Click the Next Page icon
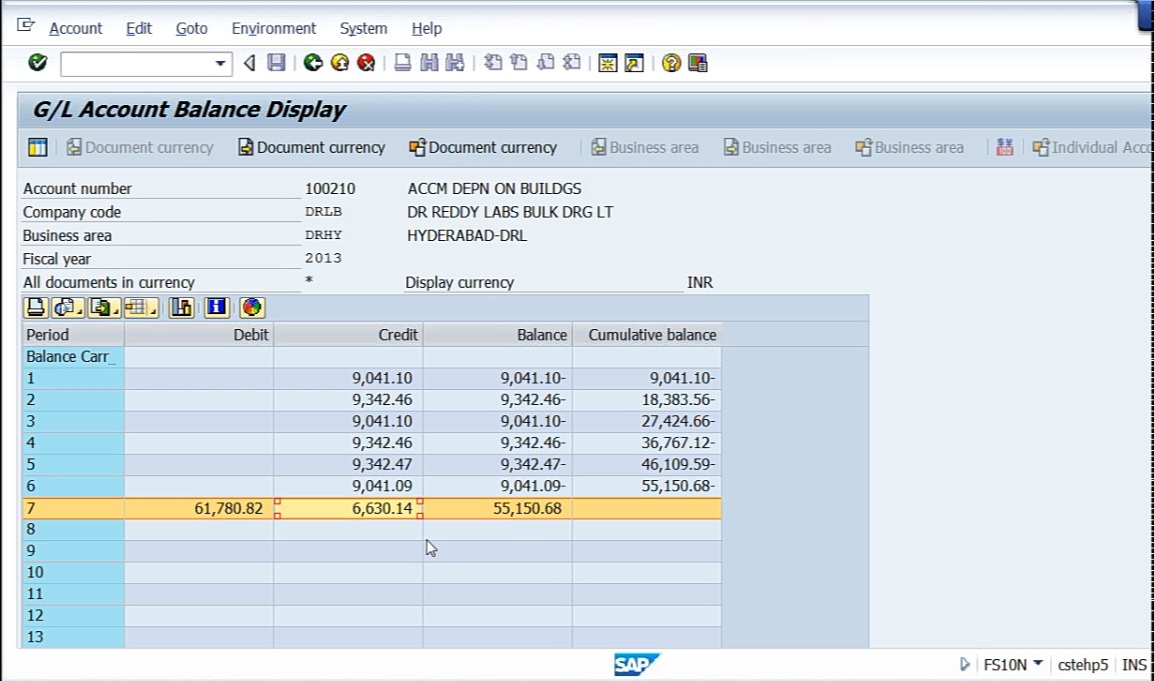This screenshot has height=681, width=1154. tap(545, 63)
